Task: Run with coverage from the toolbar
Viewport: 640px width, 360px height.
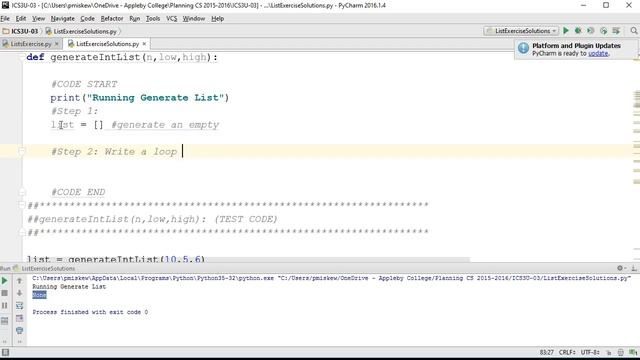Action: point(591,31)
